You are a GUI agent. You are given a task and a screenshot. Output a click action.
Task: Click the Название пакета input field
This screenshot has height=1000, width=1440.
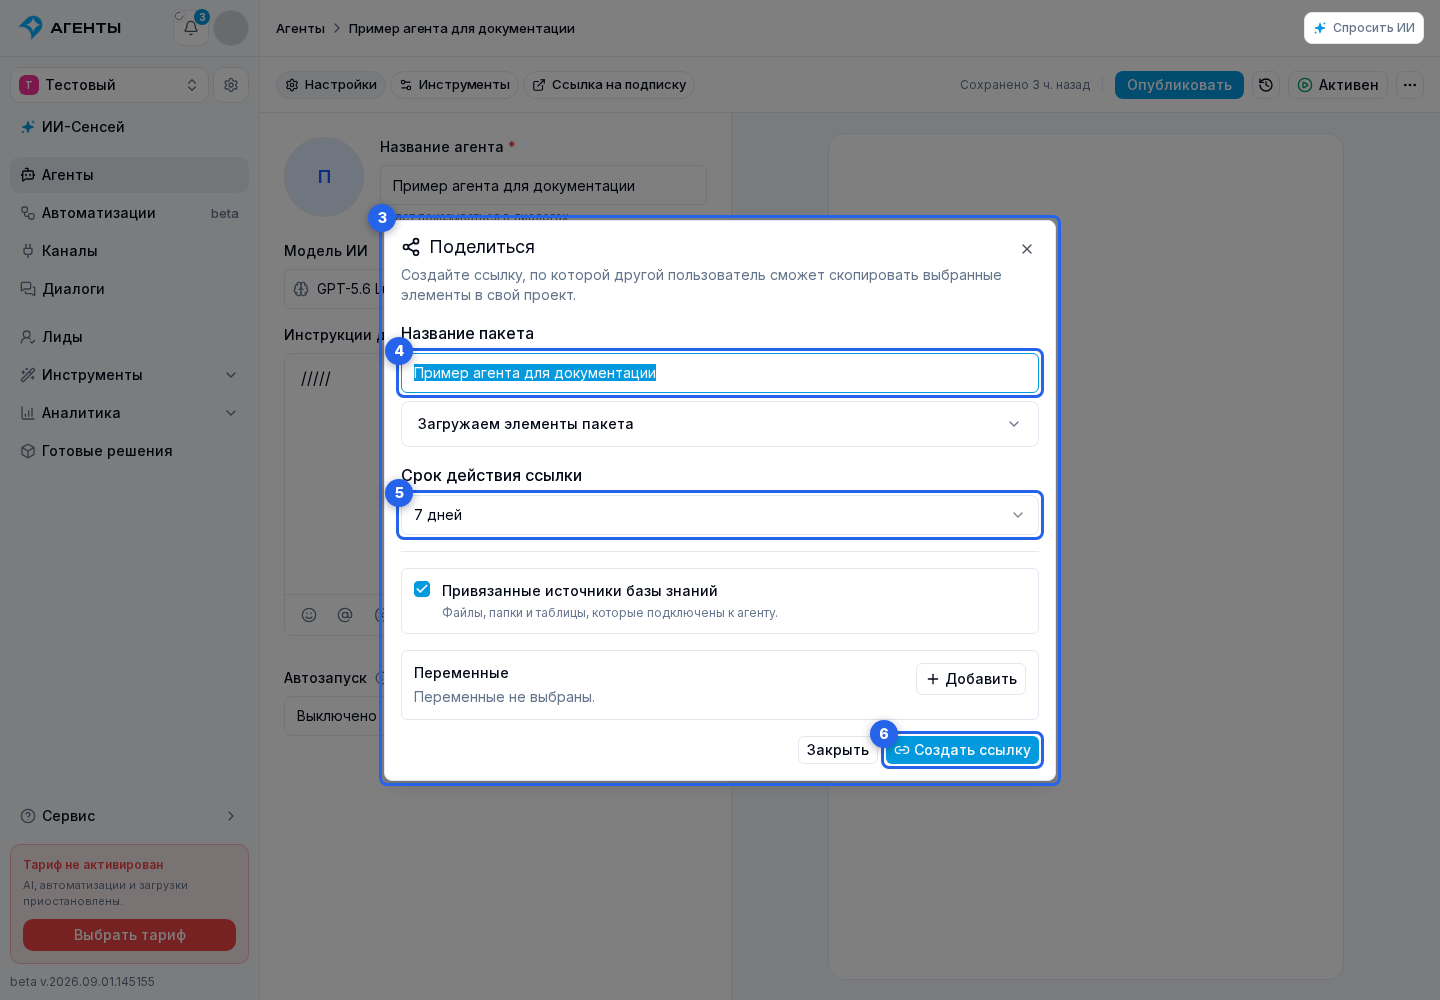coord(720,373)
